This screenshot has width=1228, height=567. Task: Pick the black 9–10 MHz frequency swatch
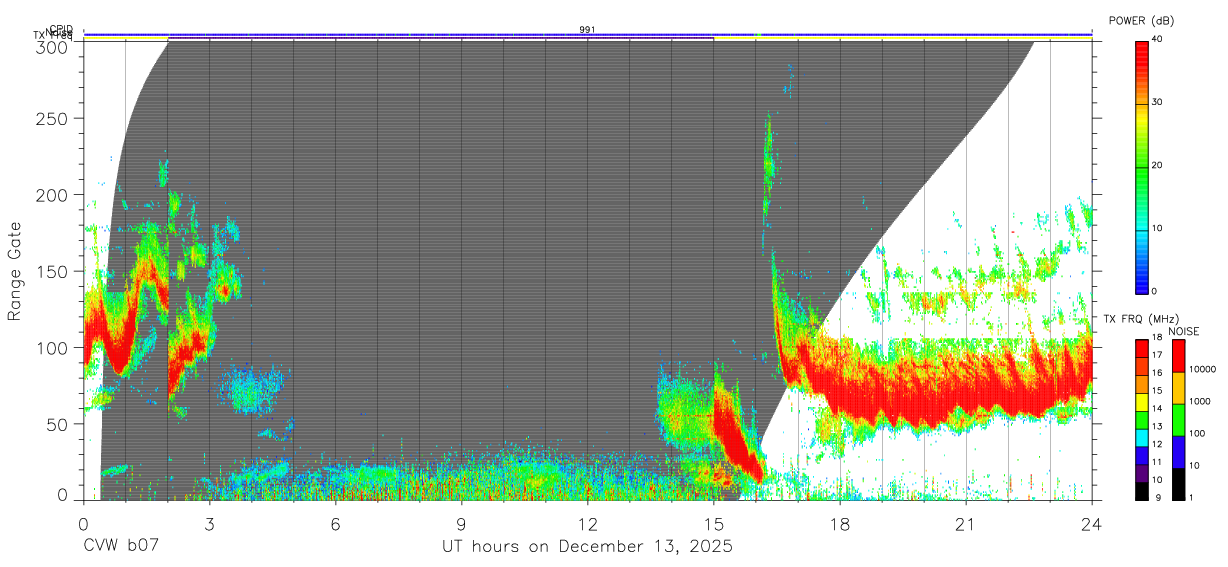click(x=1142, y=489)
